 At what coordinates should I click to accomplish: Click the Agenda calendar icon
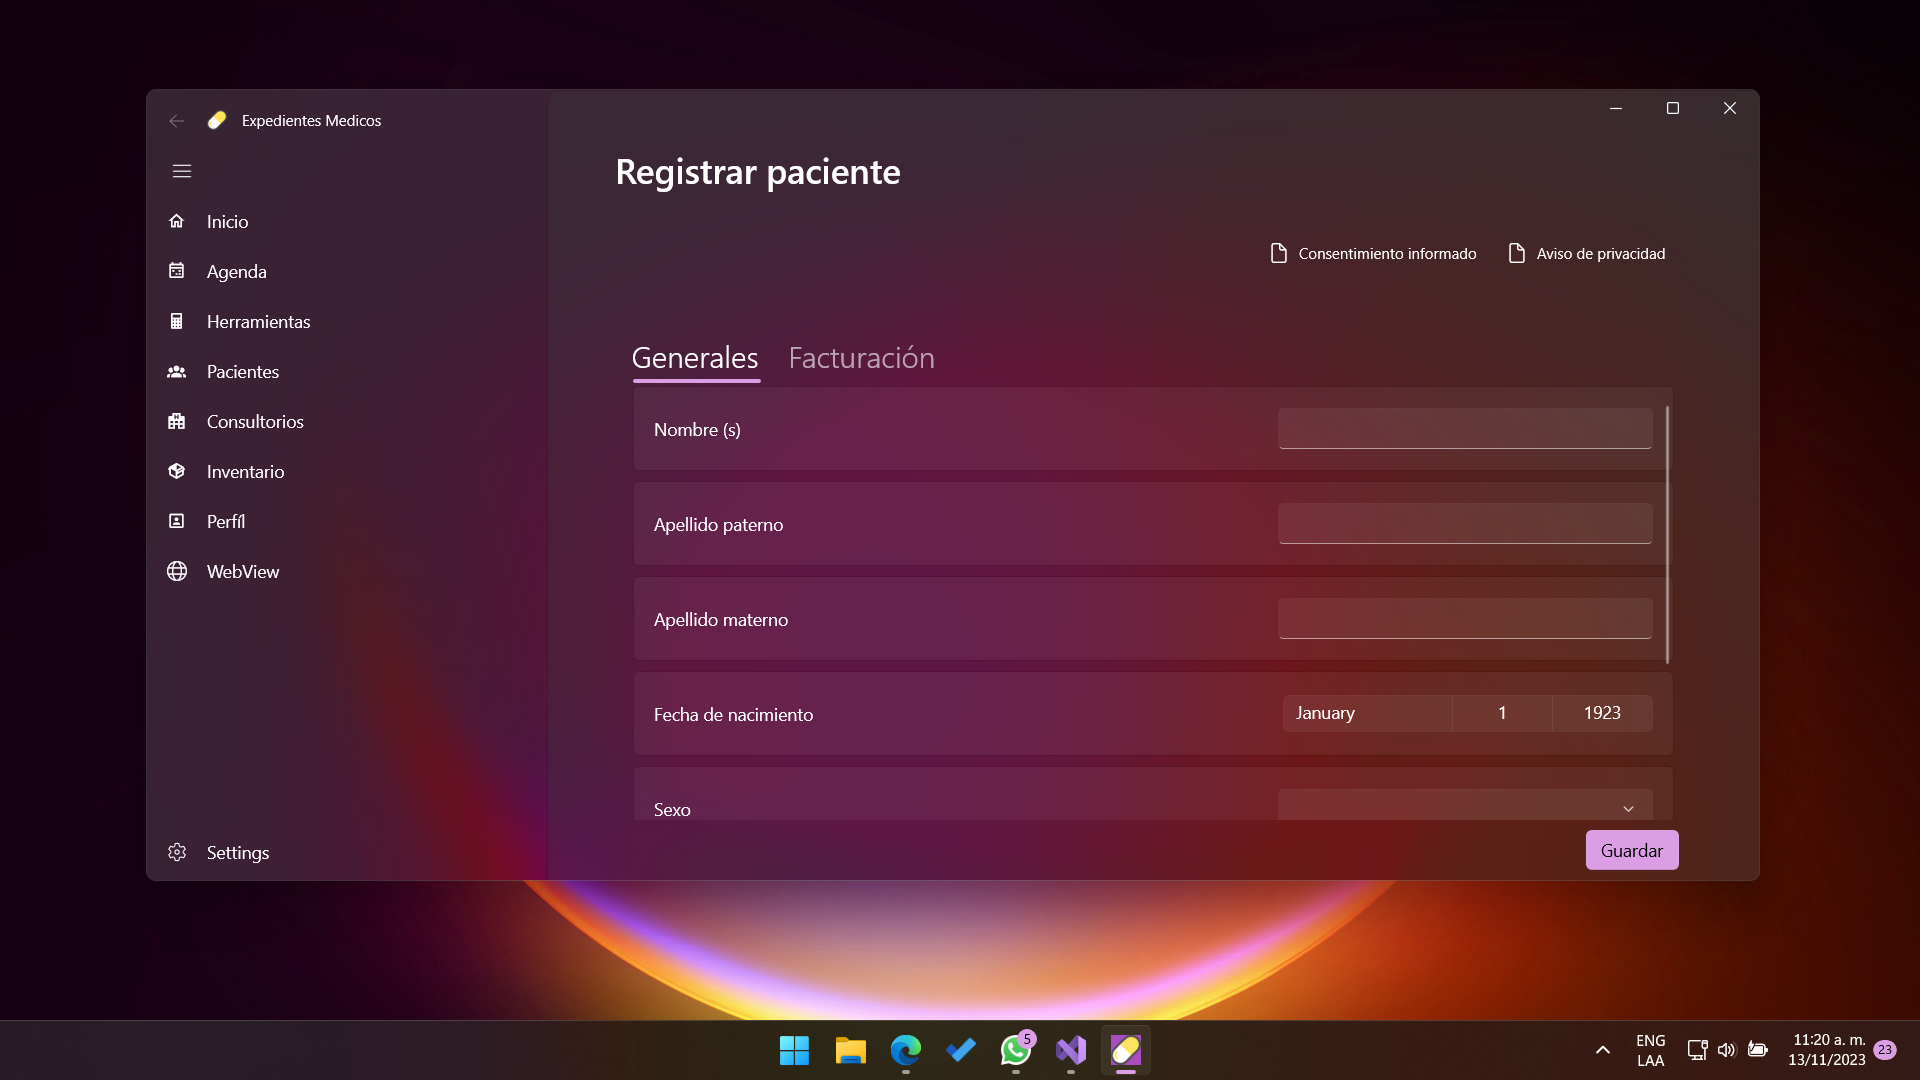click(177, 271)
